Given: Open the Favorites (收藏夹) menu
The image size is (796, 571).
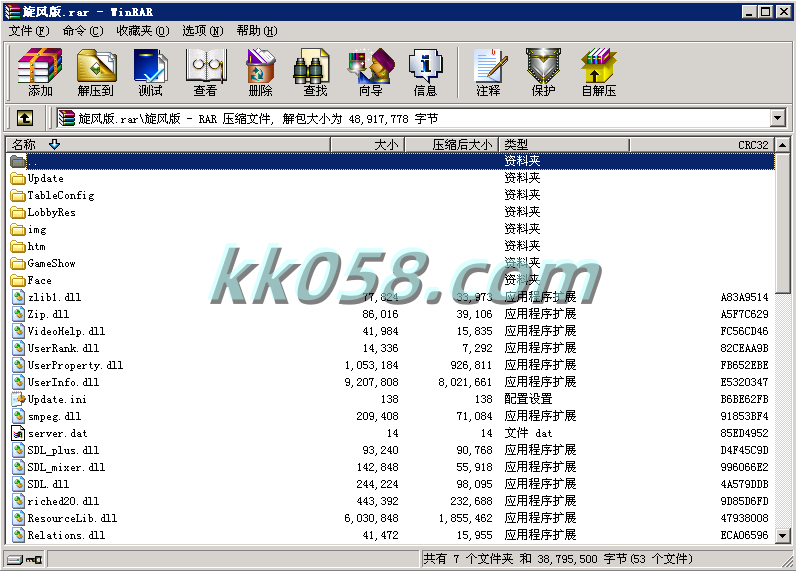Looking at the screenshot, I should (143, 31).
